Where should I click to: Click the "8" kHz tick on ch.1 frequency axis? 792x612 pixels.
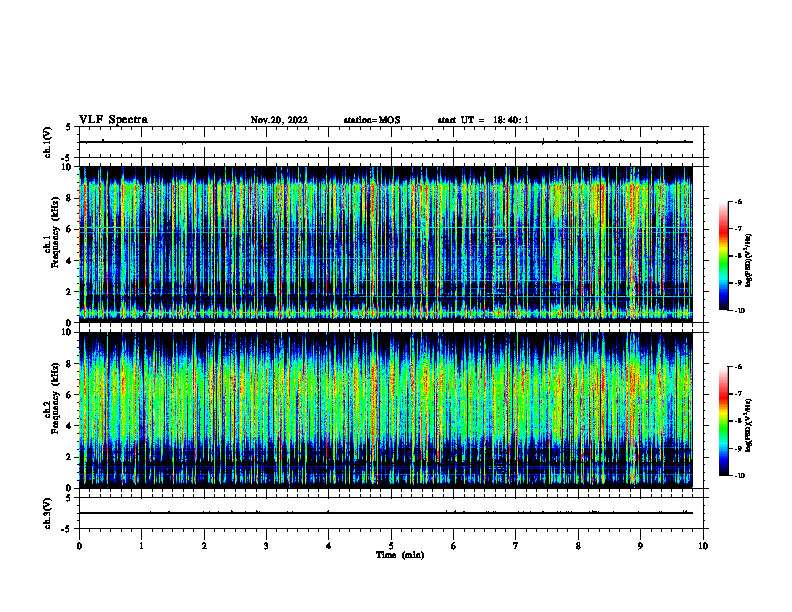70,198
